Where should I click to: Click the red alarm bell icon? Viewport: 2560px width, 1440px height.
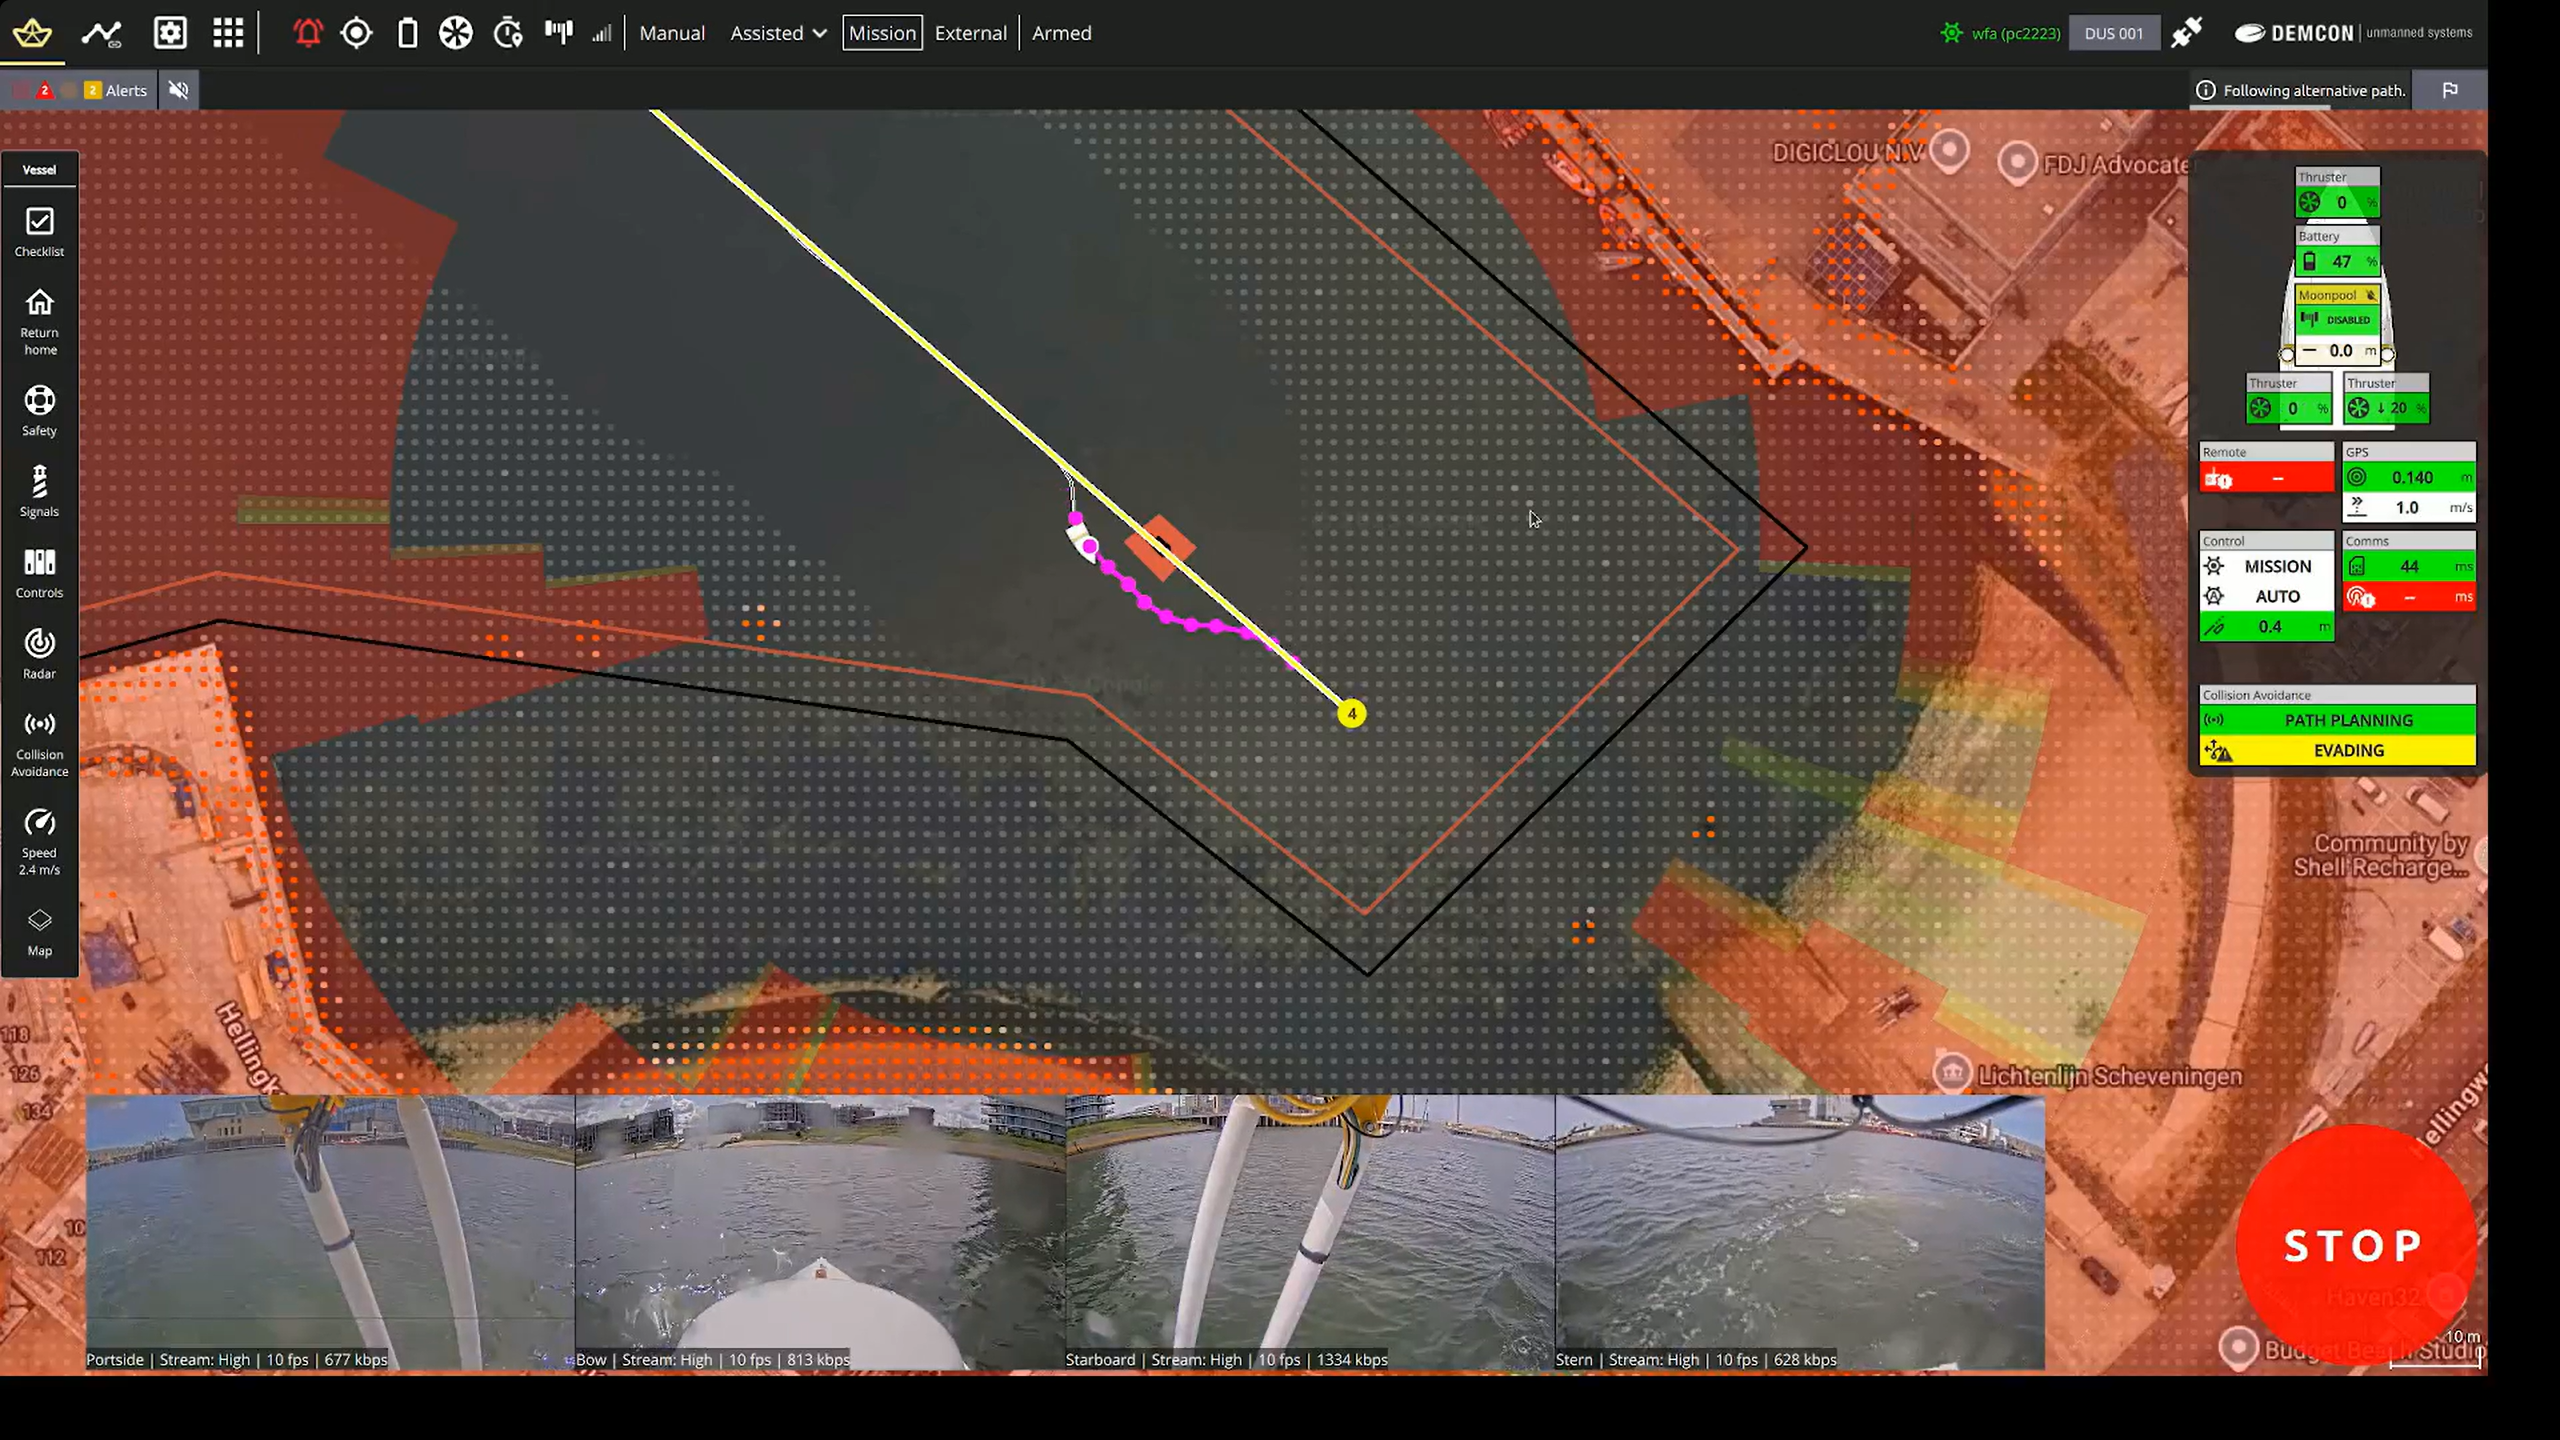tap(307, 33)
